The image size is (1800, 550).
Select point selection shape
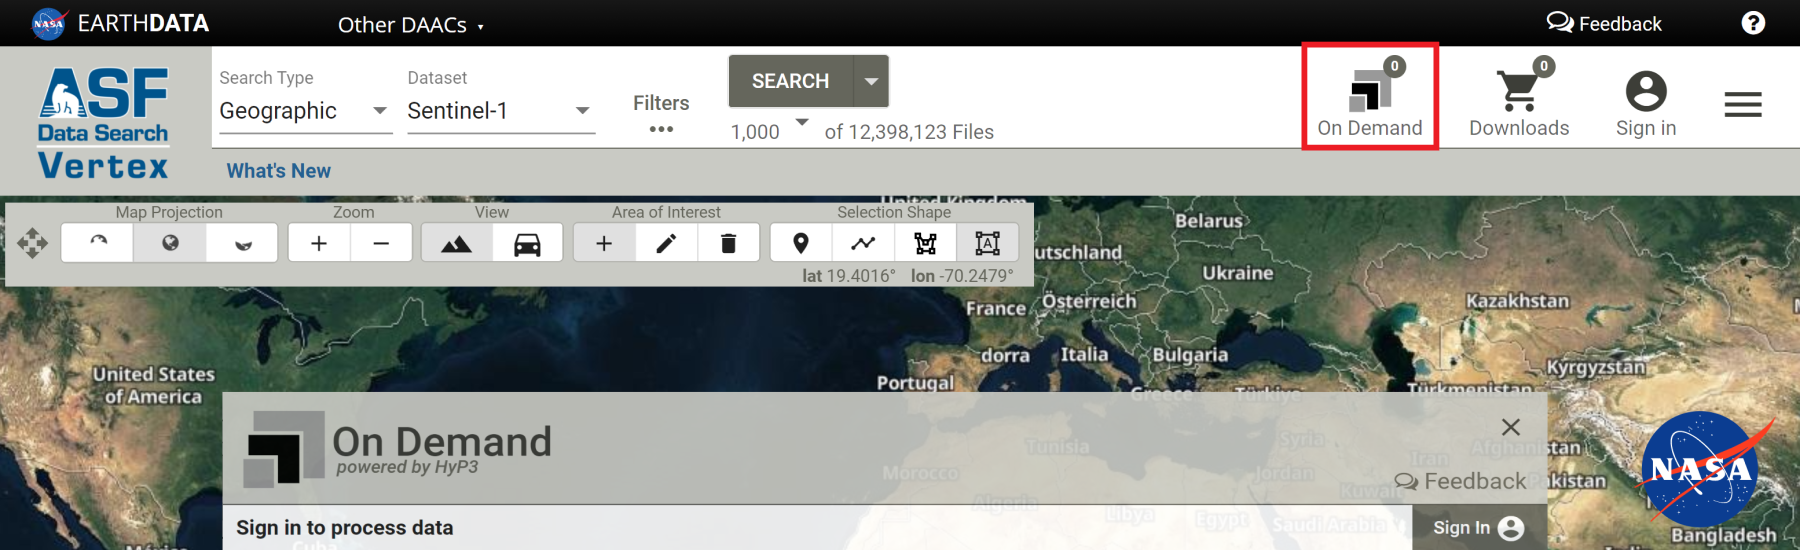coord(801,243)
